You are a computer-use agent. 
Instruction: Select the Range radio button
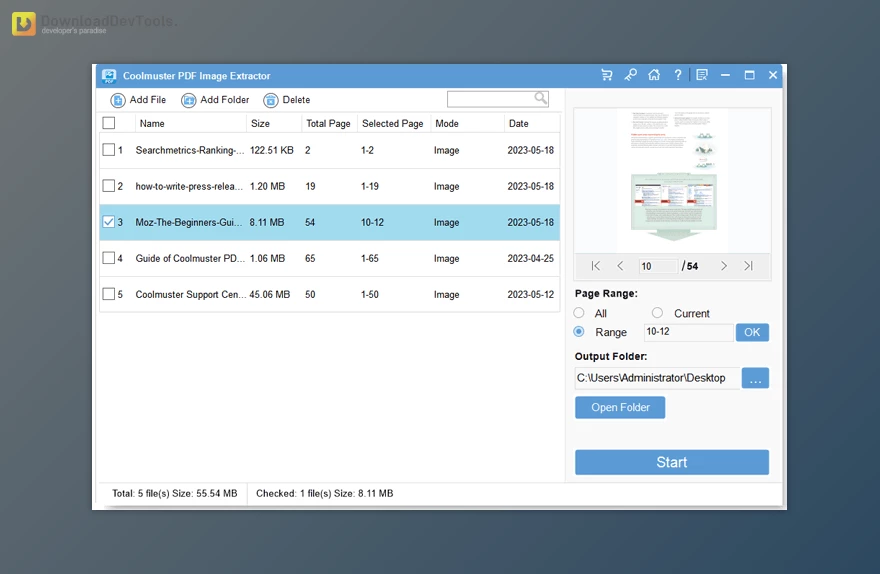pos(579,332)
